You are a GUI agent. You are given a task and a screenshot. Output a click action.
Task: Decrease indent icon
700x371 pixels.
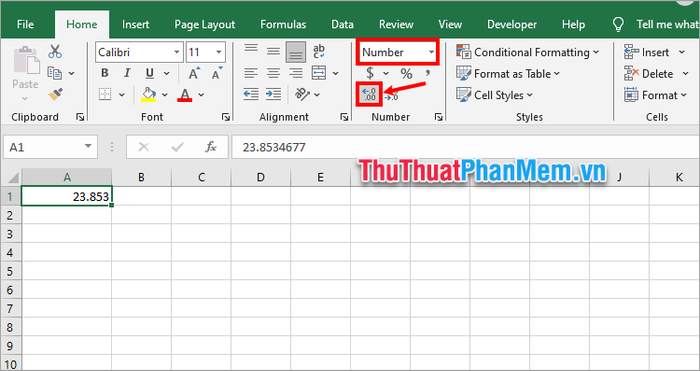coord(251,94)
